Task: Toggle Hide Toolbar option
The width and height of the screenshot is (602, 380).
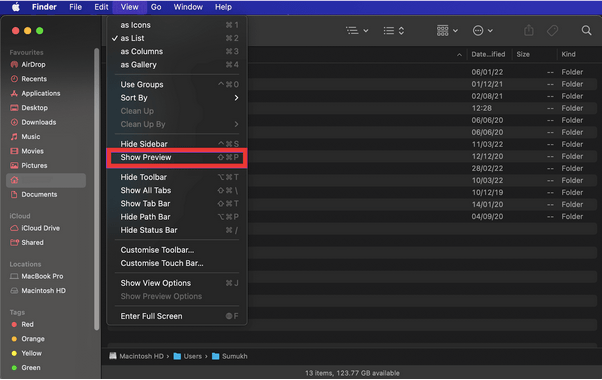Action: pyautogui.click(x=177, y=177)
